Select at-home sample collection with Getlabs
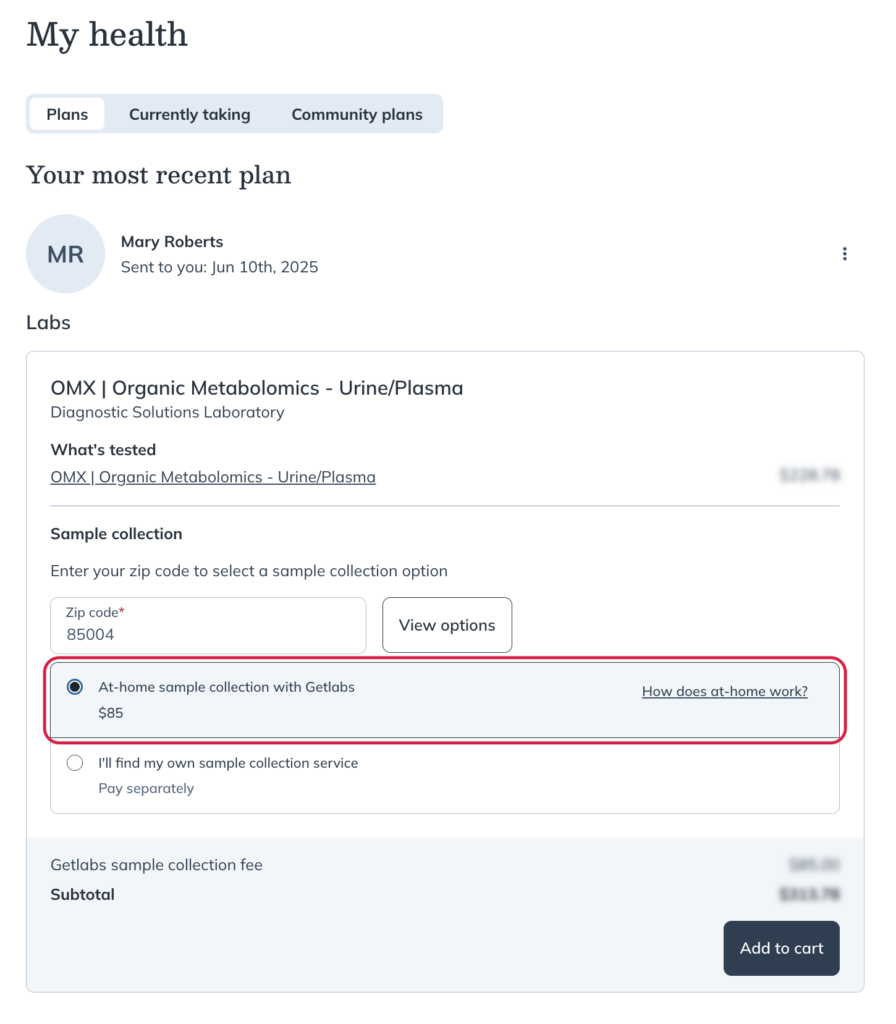The height and width of the screenshot is (1024, 896). tap(74, 687)
